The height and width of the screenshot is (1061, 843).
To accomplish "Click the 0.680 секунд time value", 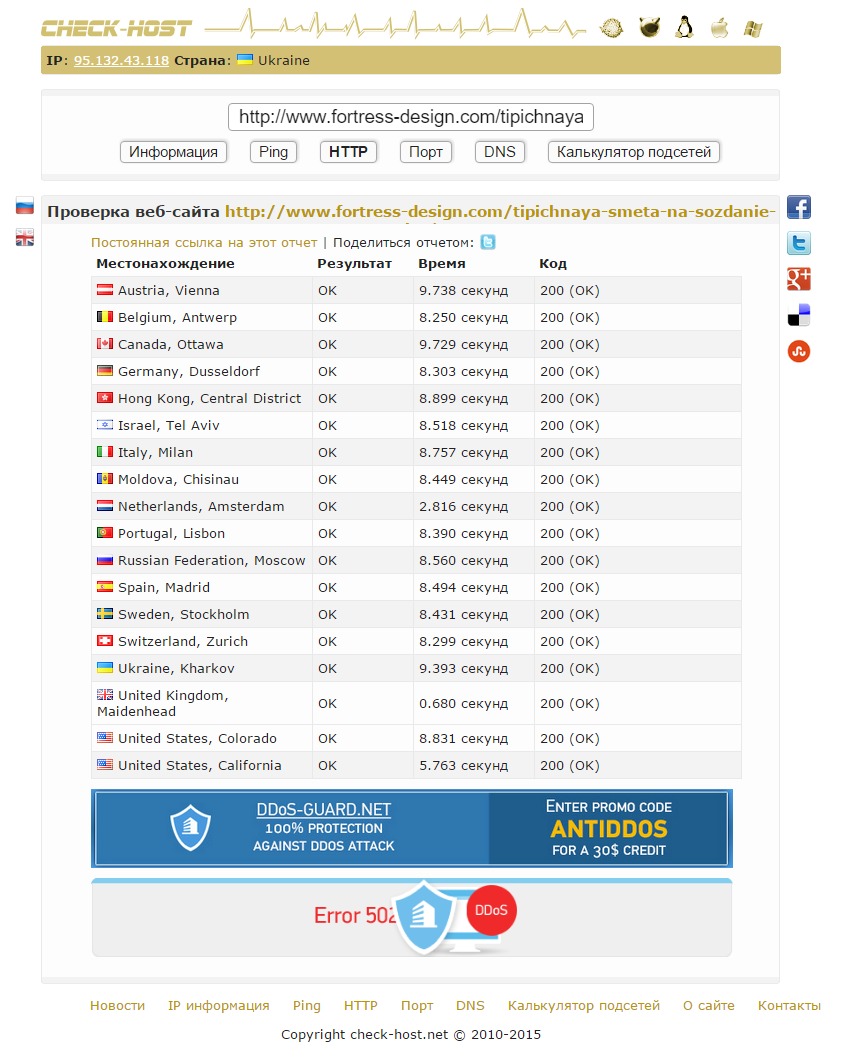I will pyautogui.click(x=463, y=703).
